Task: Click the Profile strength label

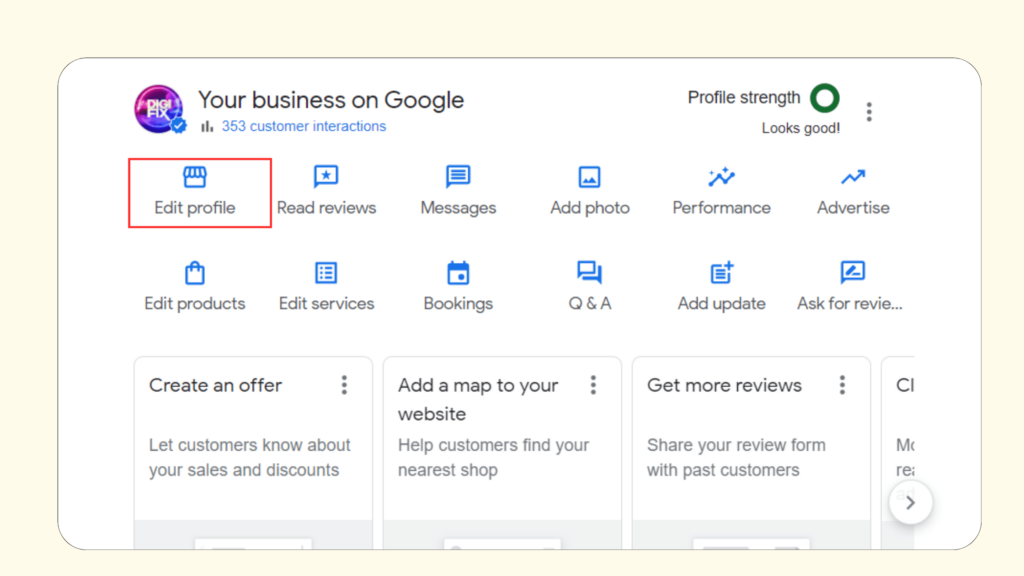Action: pos(744,98)
